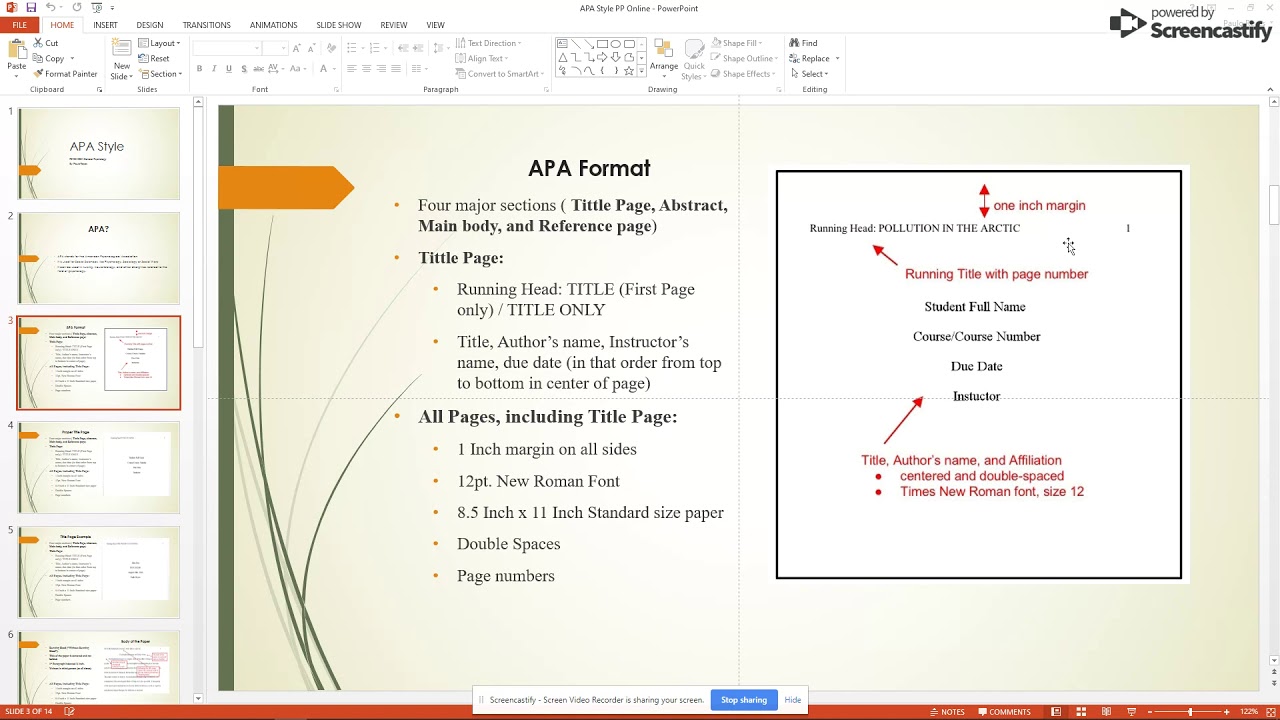
Task: Open the Replace dropdown arrow
Action: [837, 58]
